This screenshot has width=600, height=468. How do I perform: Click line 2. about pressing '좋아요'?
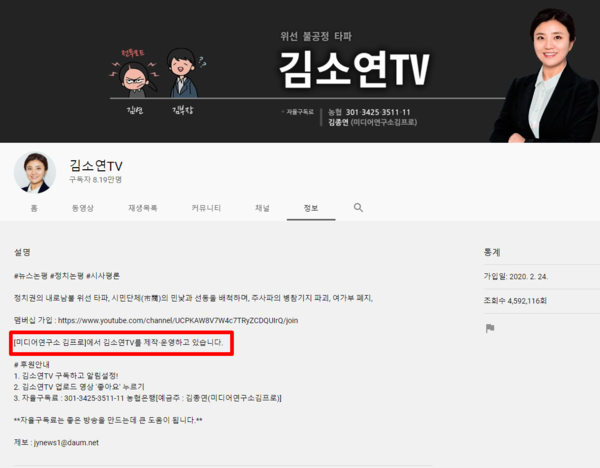click(x=79, y=387)
